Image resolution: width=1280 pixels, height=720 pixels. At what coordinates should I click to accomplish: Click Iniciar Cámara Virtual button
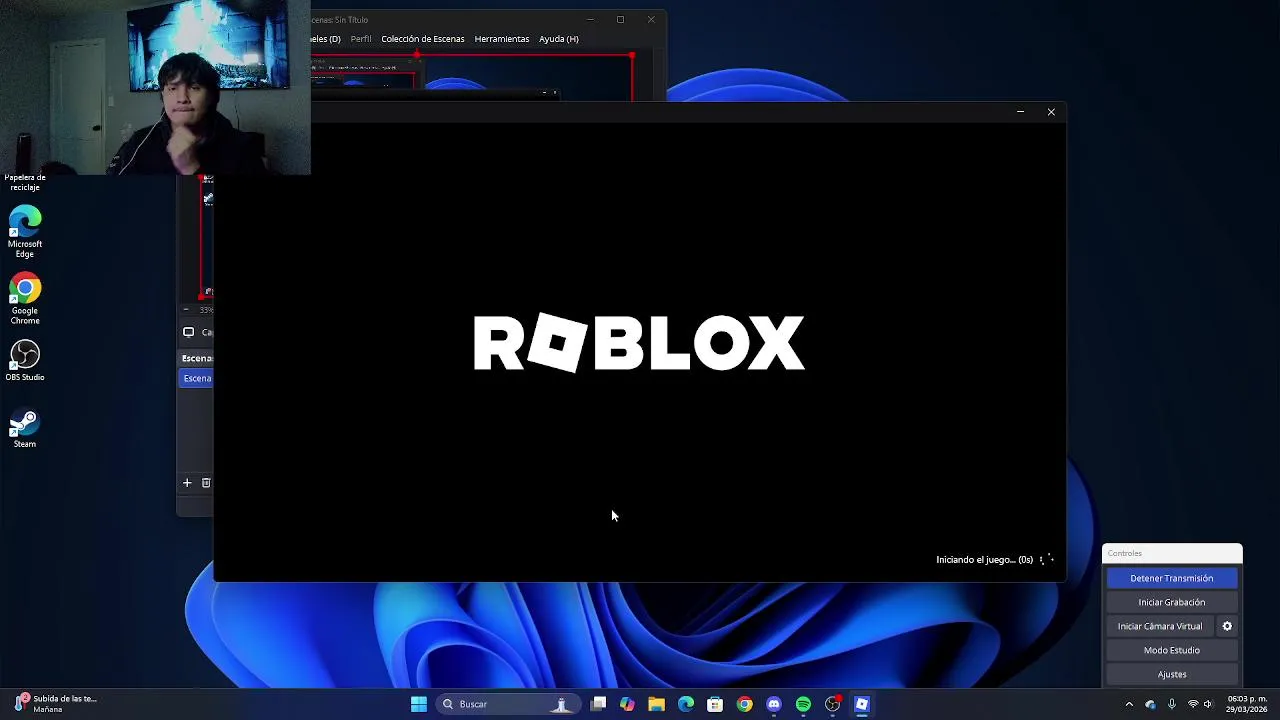click(x=1160, y=626)
